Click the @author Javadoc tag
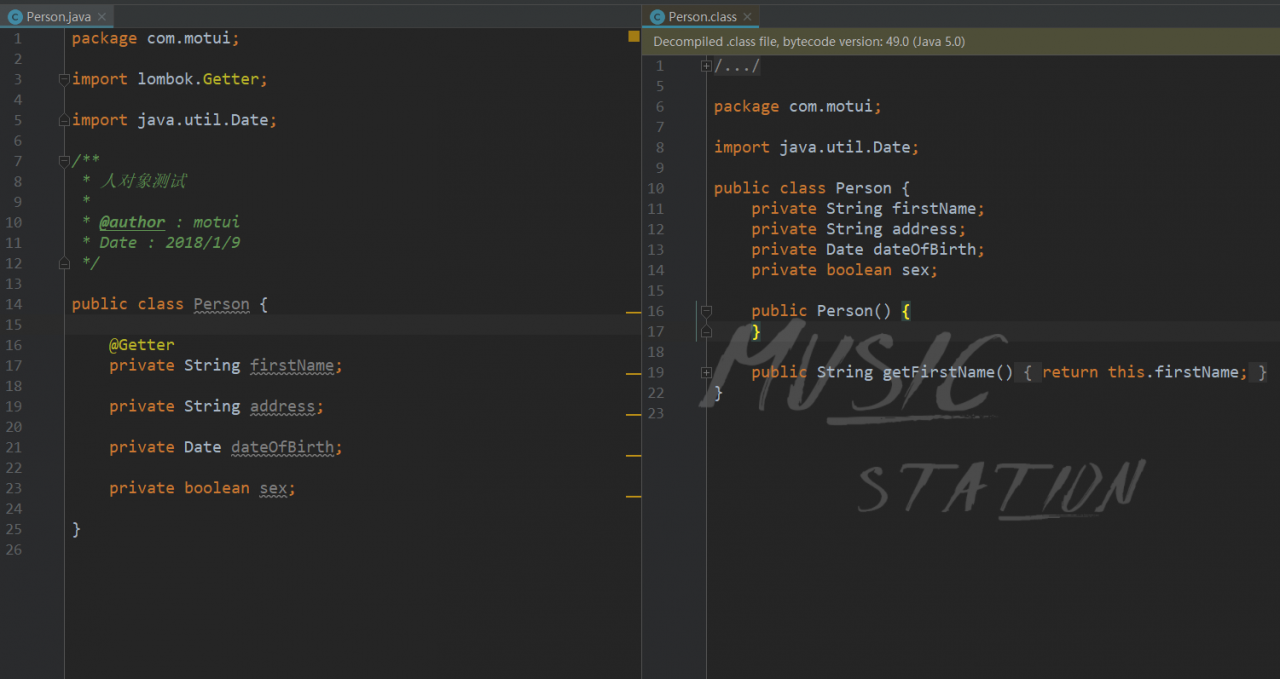 click(132, 222)
